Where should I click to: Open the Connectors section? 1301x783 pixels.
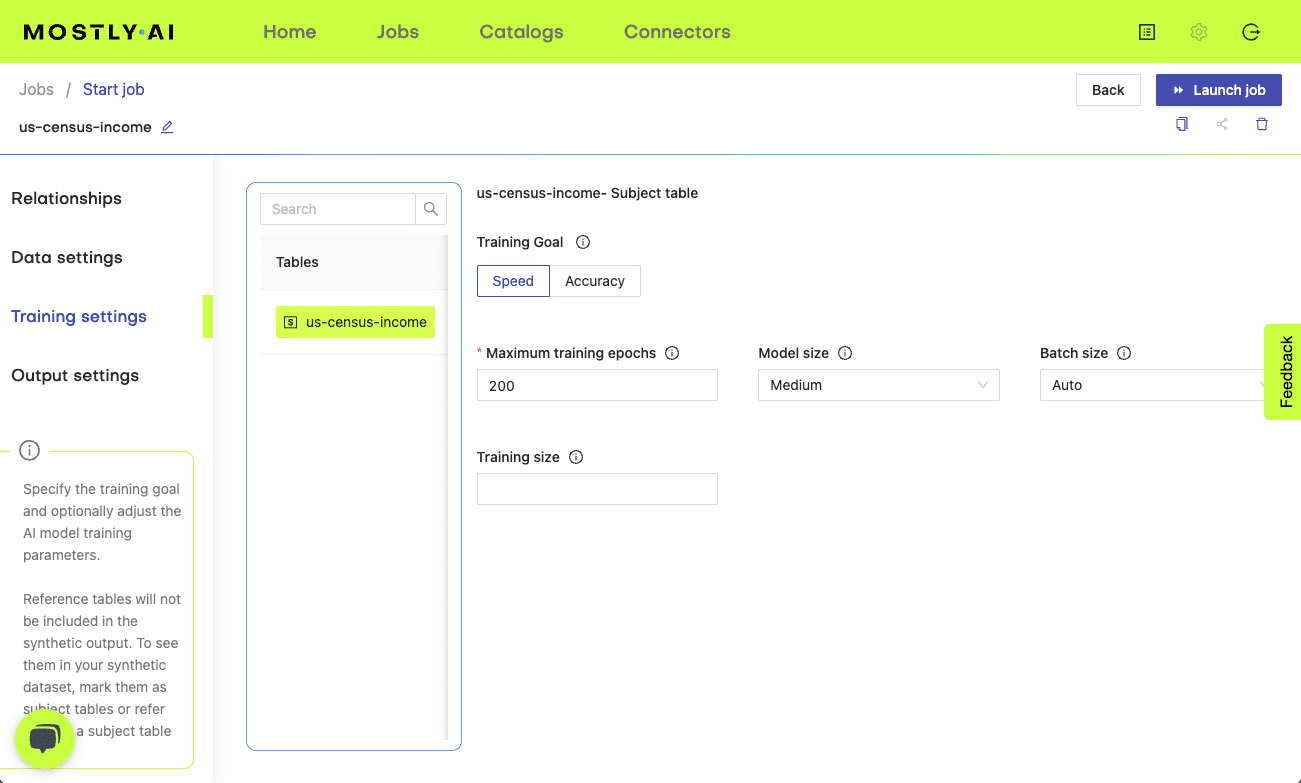(x=677, y=31)
